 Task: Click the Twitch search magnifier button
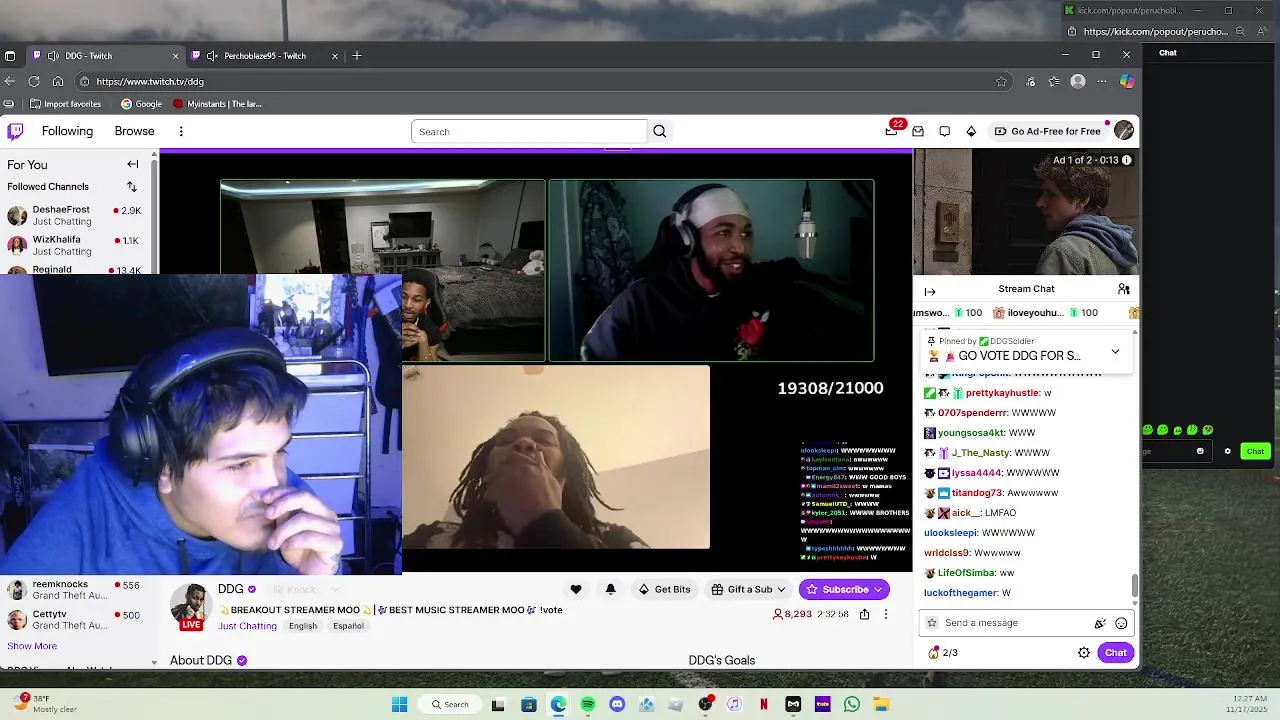659,131
